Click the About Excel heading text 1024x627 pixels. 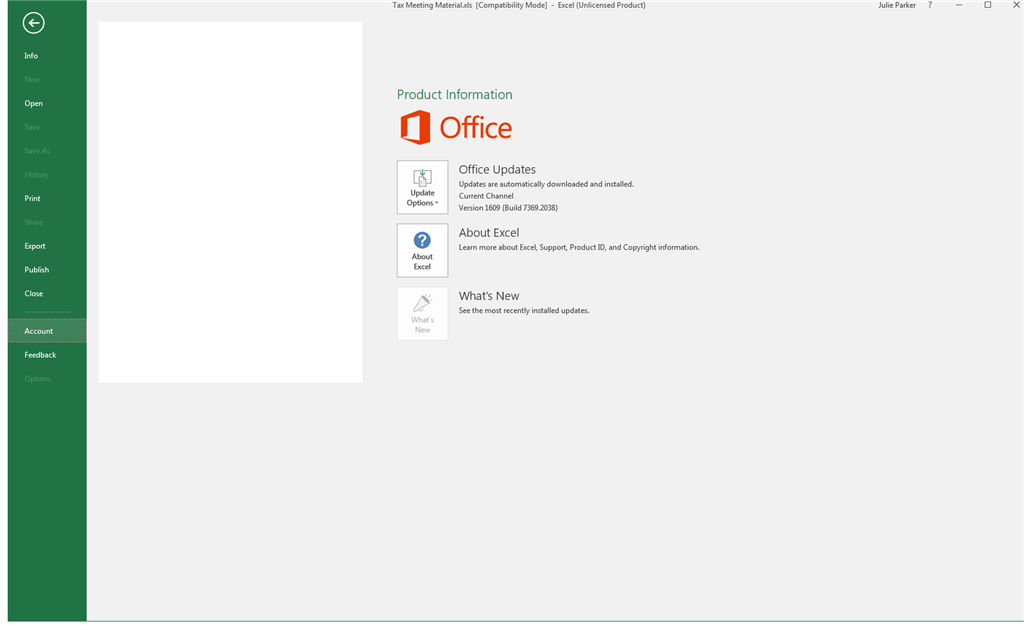click(x=488, y=233)
